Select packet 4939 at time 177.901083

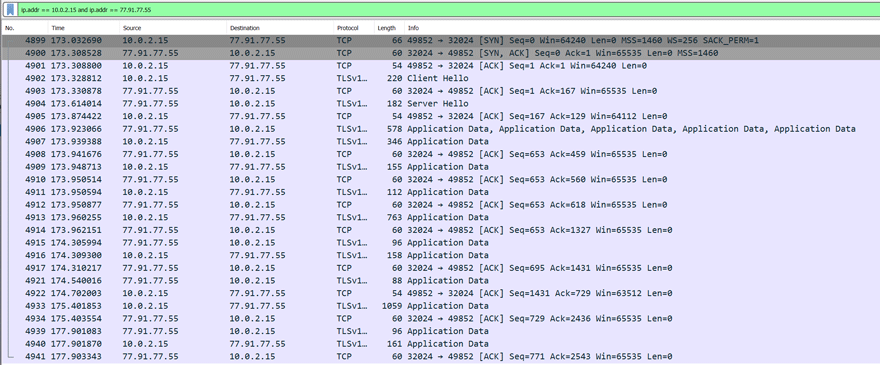[x=440, y=331]
